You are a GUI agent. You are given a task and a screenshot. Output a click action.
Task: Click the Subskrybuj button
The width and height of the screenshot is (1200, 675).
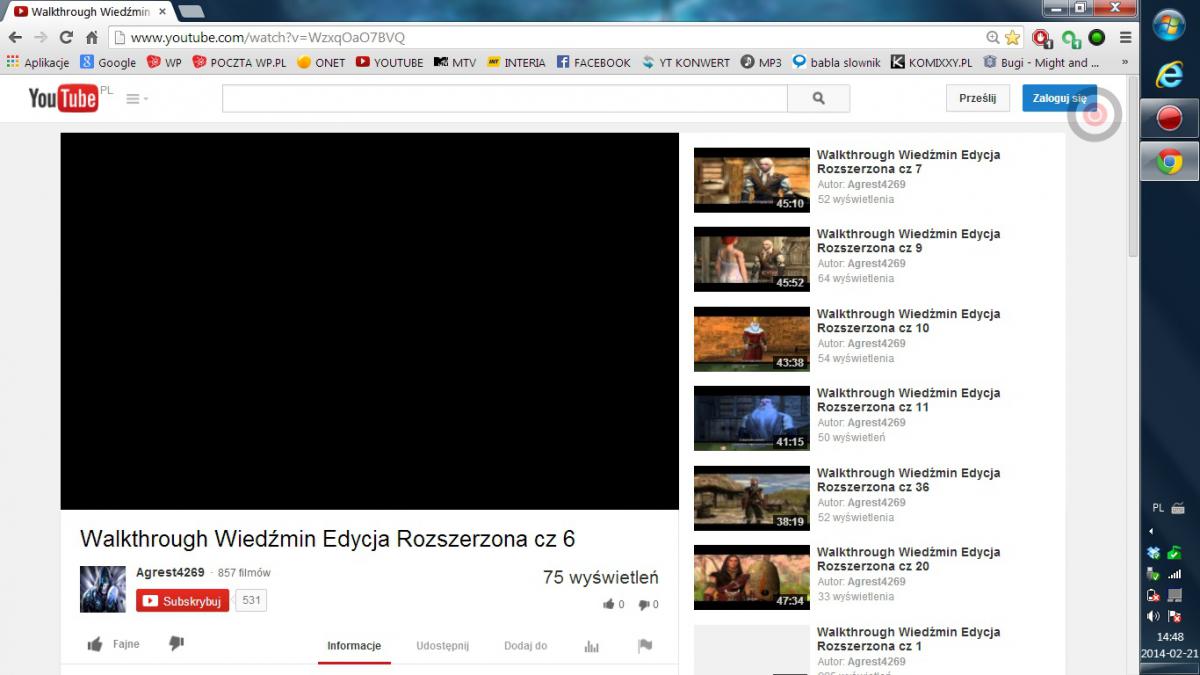coord(182,601)
